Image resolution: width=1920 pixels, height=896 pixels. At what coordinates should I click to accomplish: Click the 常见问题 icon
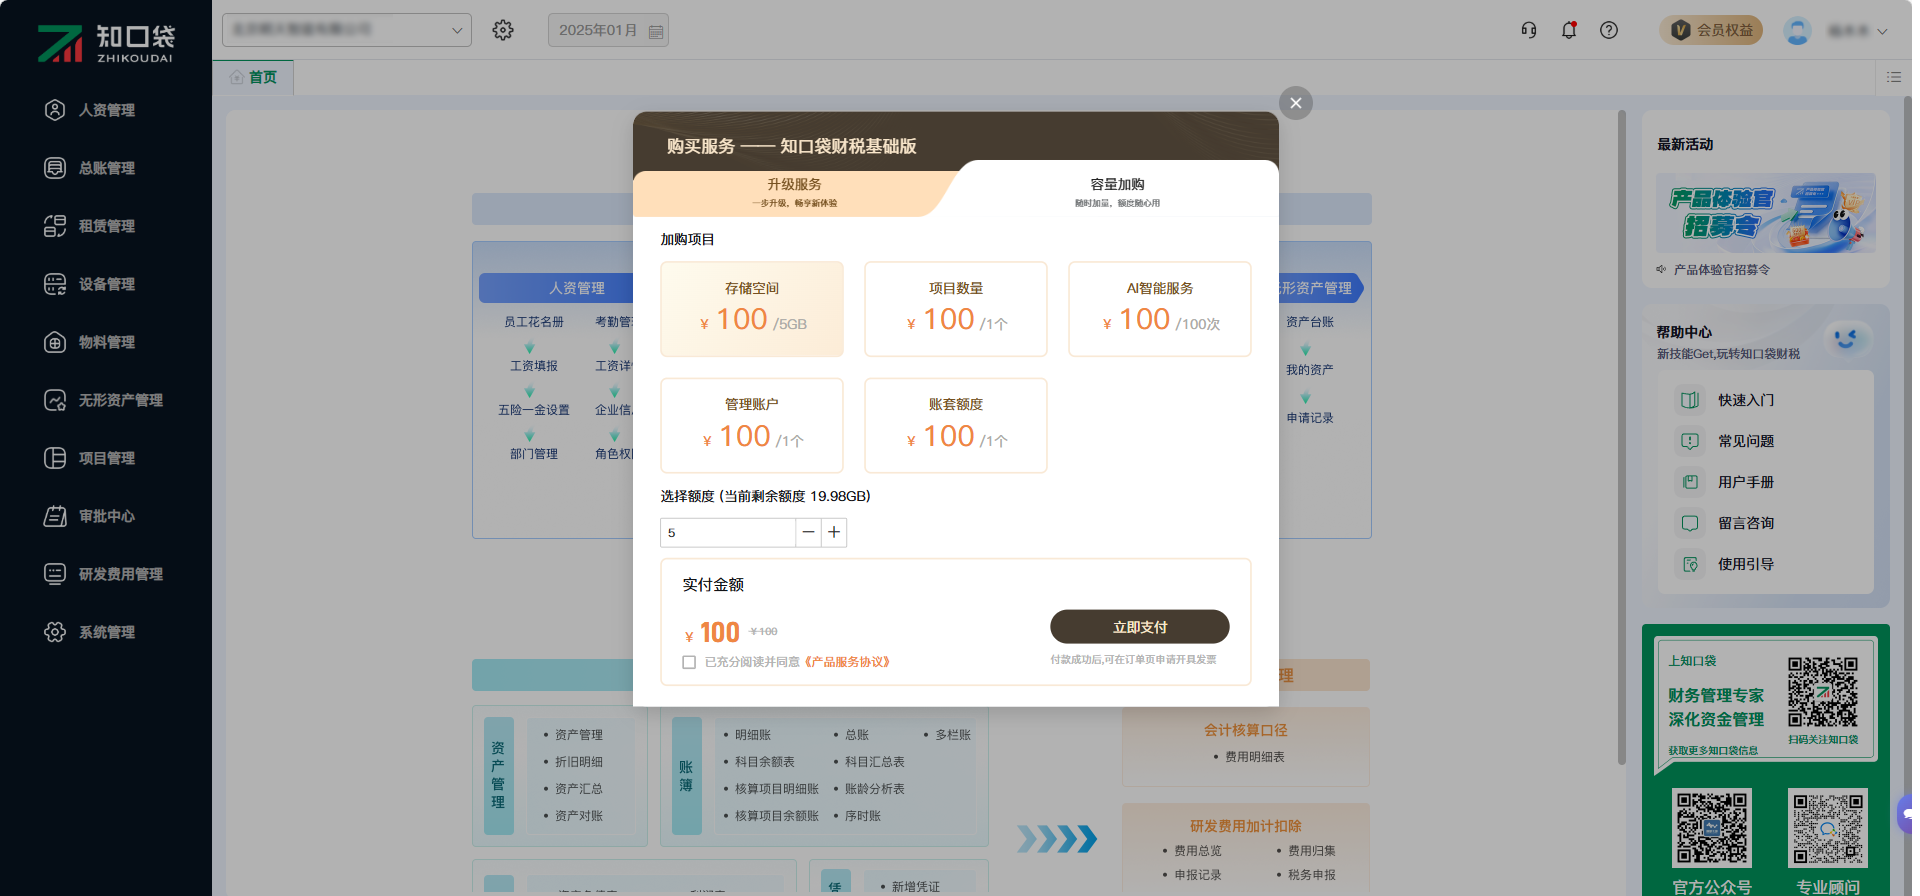point(1690,441)
